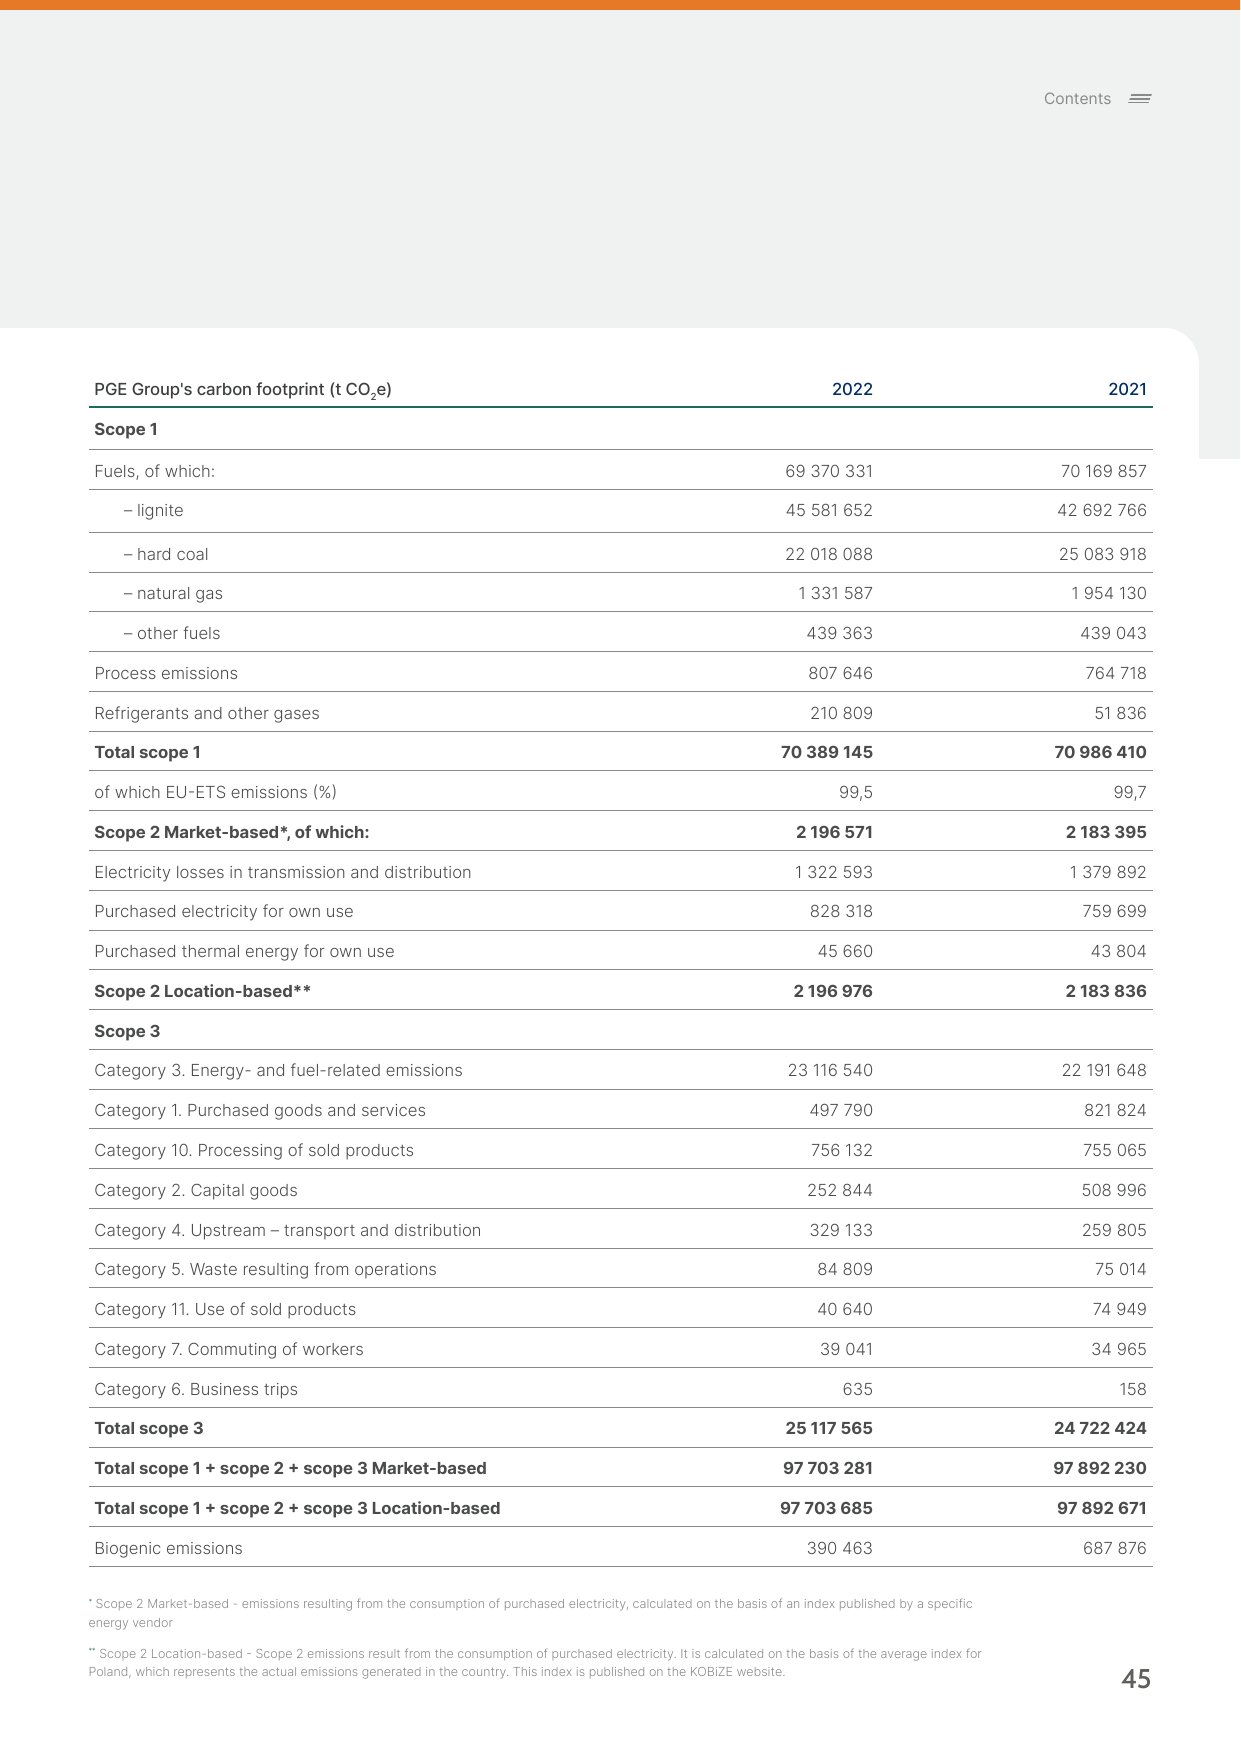Click 'of which EU-ETS emissions (%)' label
The width and height of the screenshot is (1241, 1754).
pos(215,792)
